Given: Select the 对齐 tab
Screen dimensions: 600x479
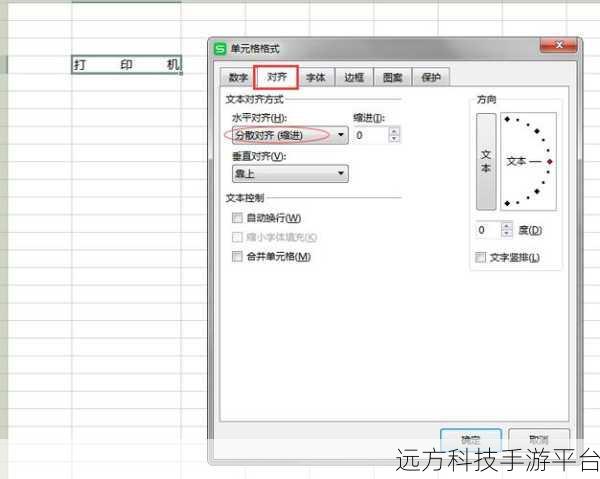Looking at the screenshot, I should coord(276,77).
